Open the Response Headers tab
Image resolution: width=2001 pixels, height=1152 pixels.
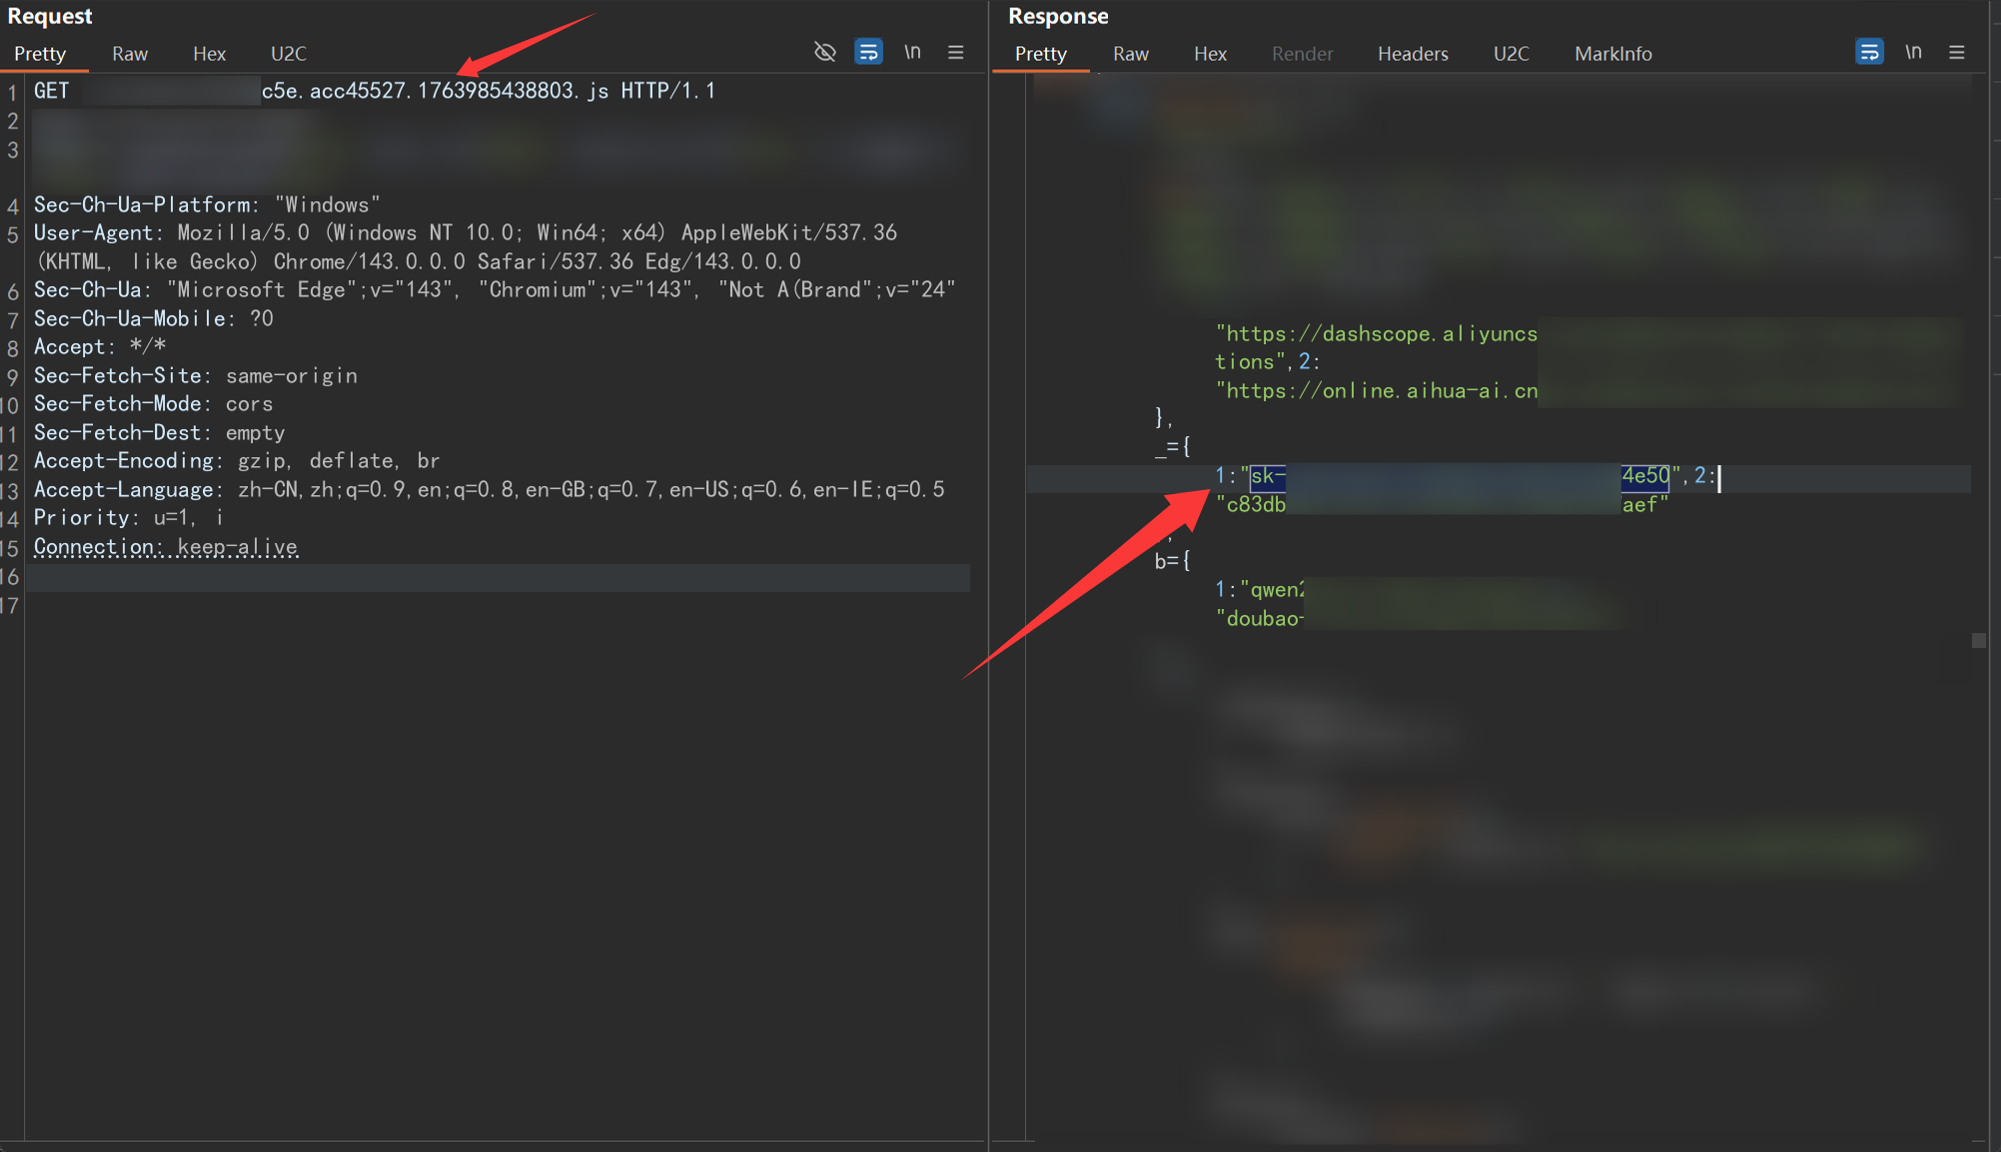(x=1412, y=54)
